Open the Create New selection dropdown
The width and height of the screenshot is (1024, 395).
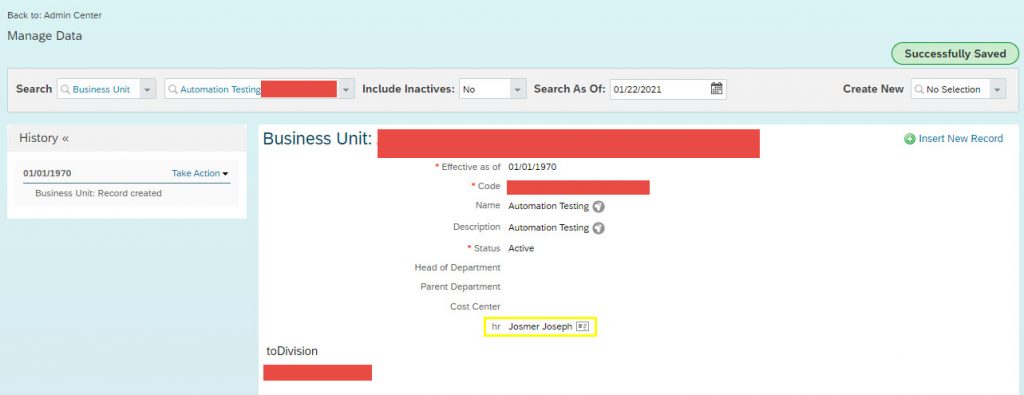[997, 89]
